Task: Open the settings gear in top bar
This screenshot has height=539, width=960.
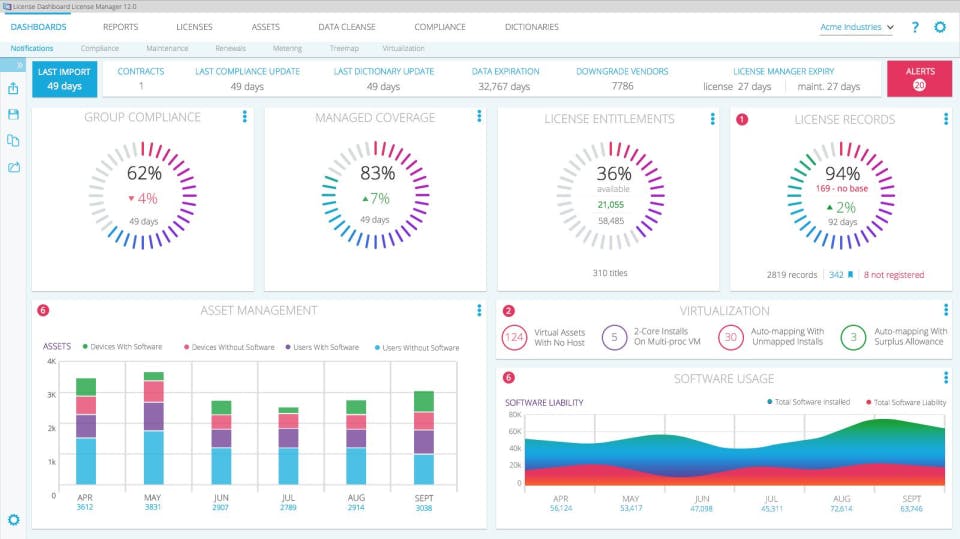Action: [x=940, y=27]
